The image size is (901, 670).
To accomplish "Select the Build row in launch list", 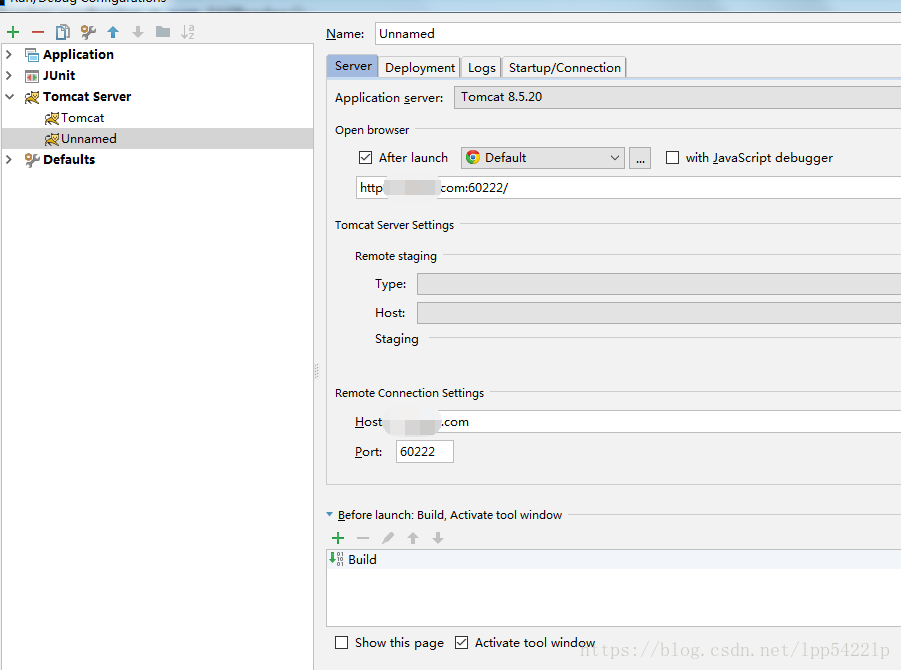I will pyautogui.click(x=614, y=559).
